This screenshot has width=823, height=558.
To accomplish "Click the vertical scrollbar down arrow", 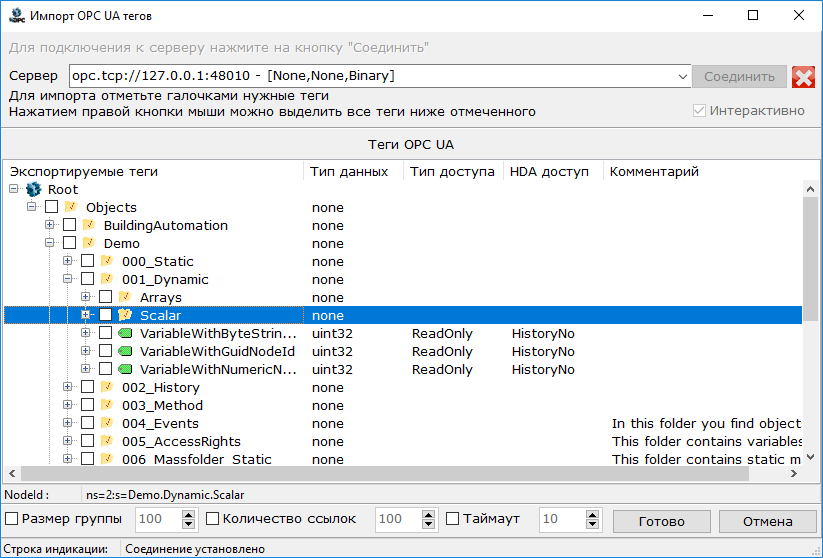I will [x=810, y=457].
